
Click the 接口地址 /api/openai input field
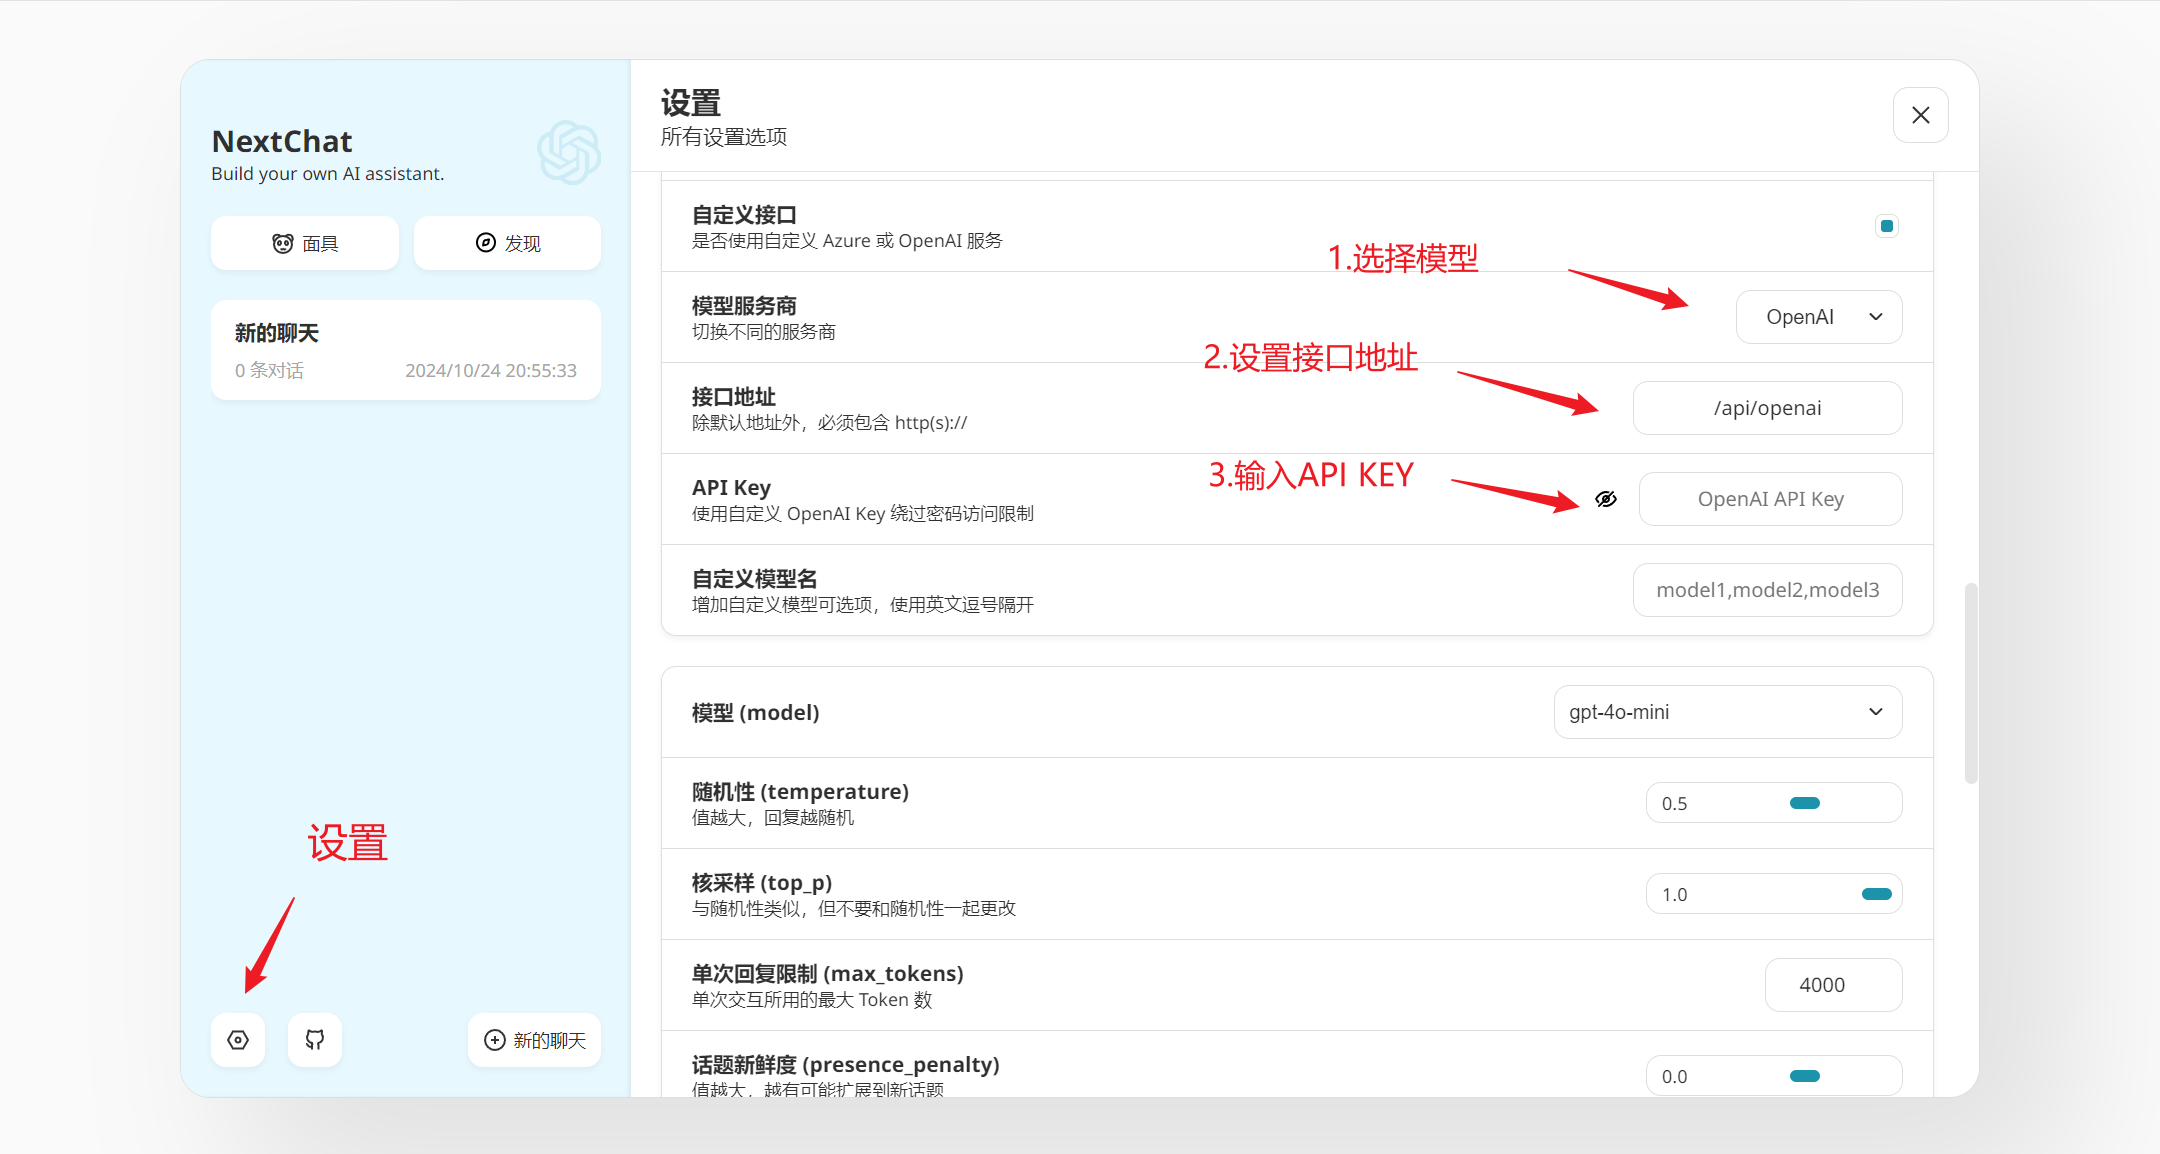1767,408
